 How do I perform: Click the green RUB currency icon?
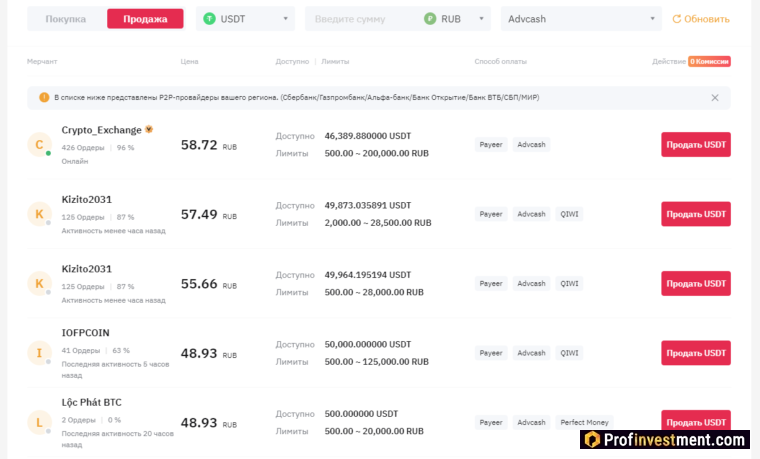(430, 19)
